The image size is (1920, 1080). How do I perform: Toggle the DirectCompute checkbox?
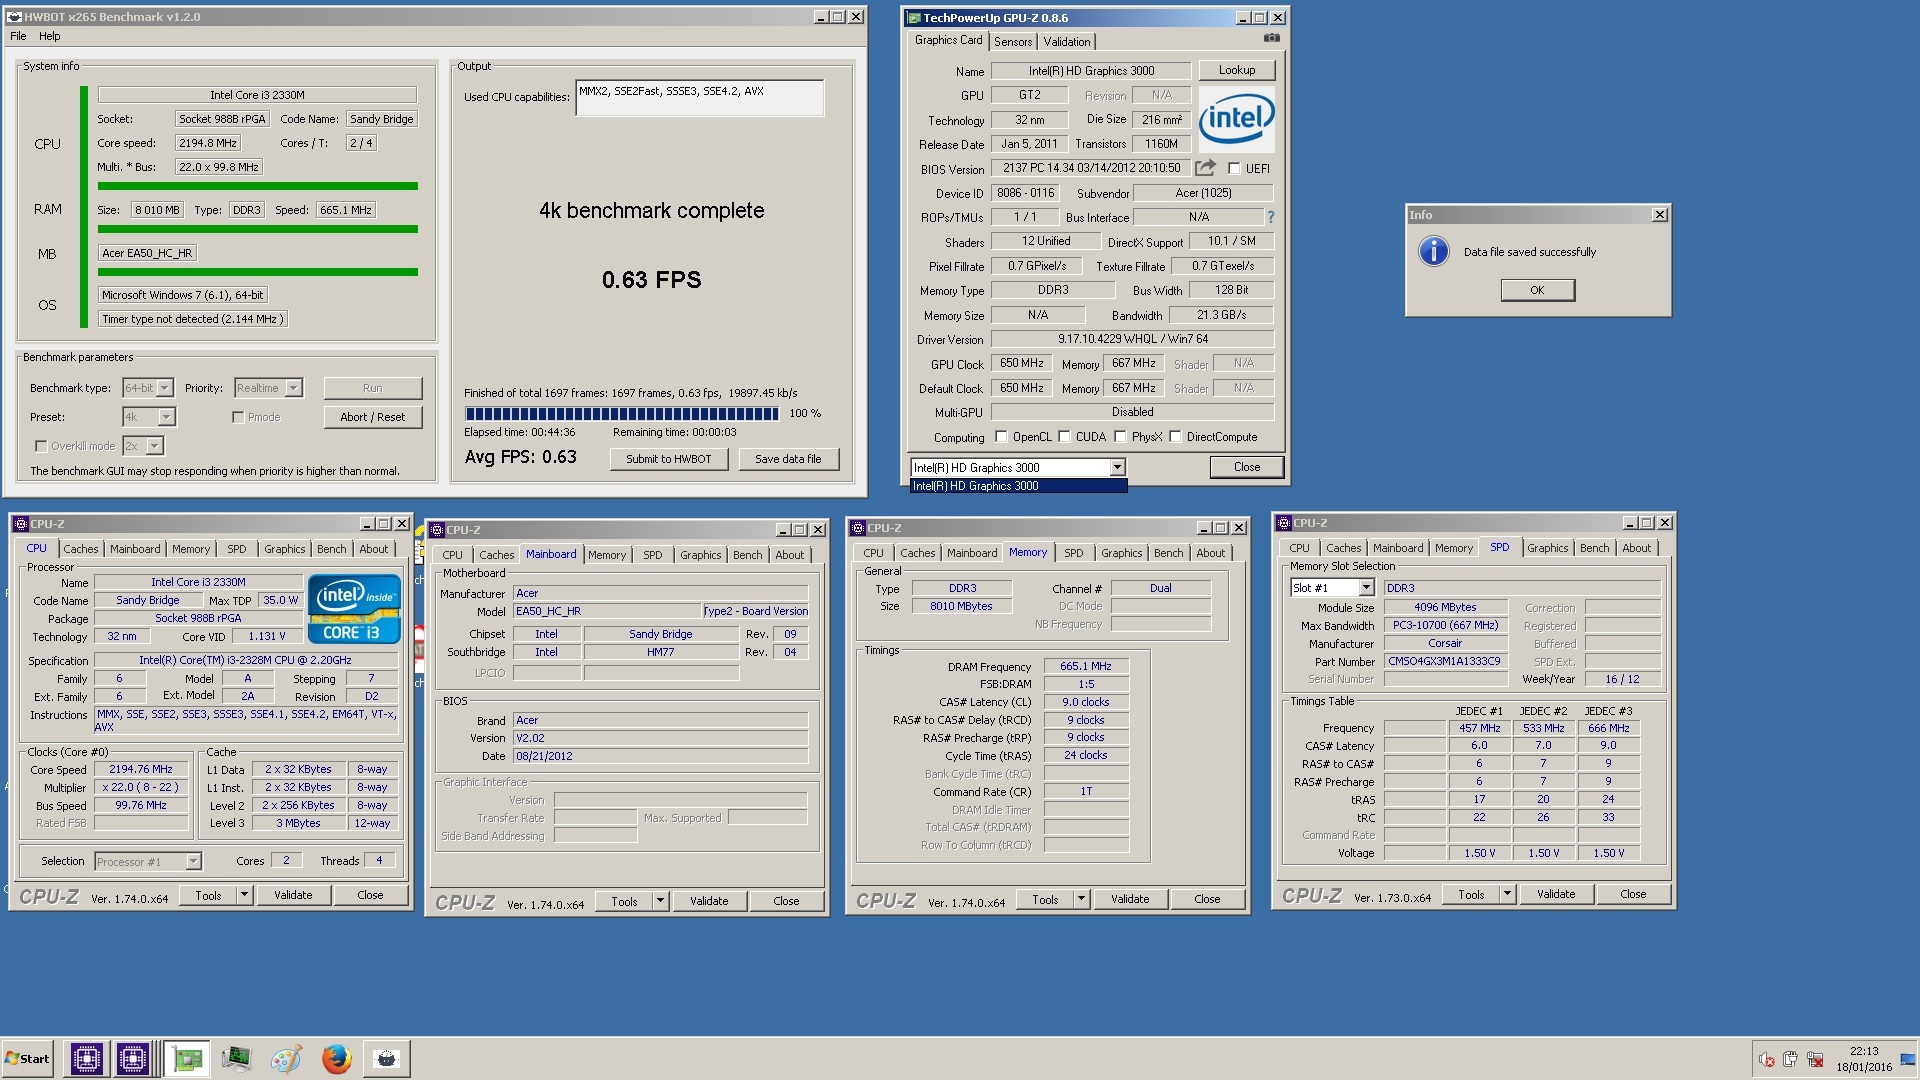coord(1175,437)
